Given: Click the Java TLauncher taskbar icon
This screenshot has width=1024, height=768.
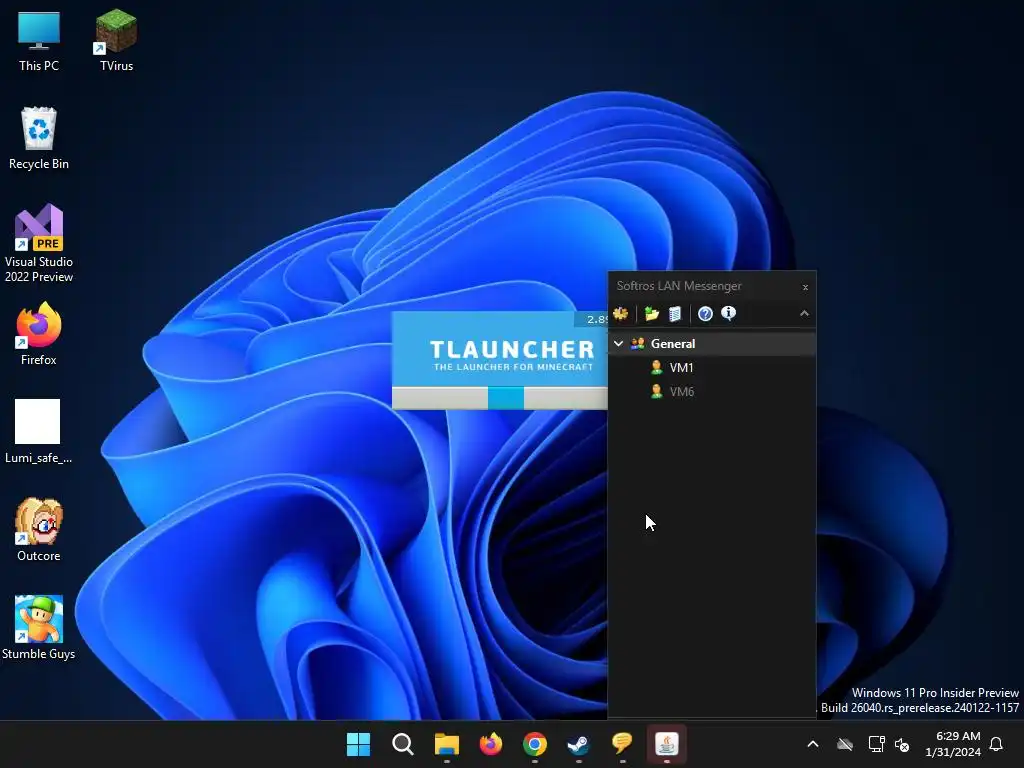Looking at the screenshot, I should point(667,744).
